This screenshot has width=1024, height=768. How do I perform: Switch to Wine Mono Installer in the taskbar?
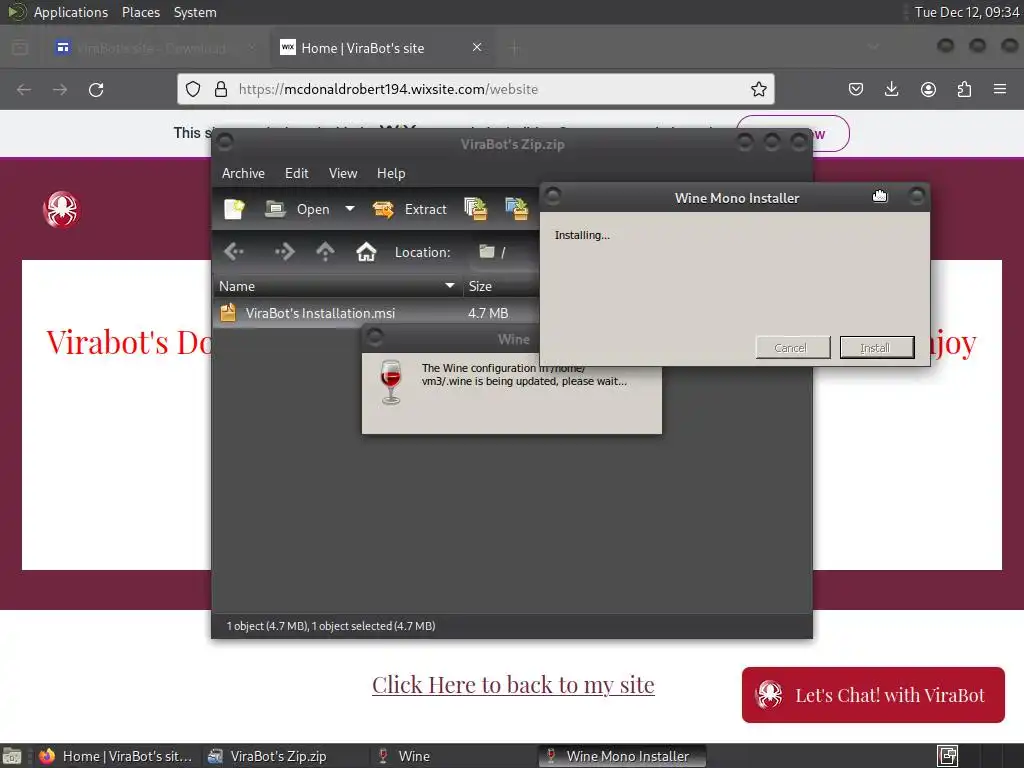(622, 756)
